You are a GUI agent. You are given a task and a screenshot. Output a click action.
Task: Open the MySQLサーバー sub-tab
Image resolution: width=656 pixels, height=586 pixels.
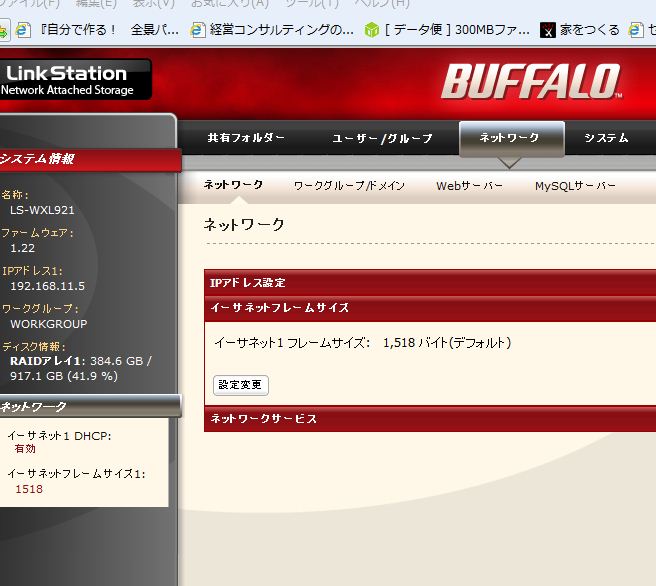tap(575, 186)
